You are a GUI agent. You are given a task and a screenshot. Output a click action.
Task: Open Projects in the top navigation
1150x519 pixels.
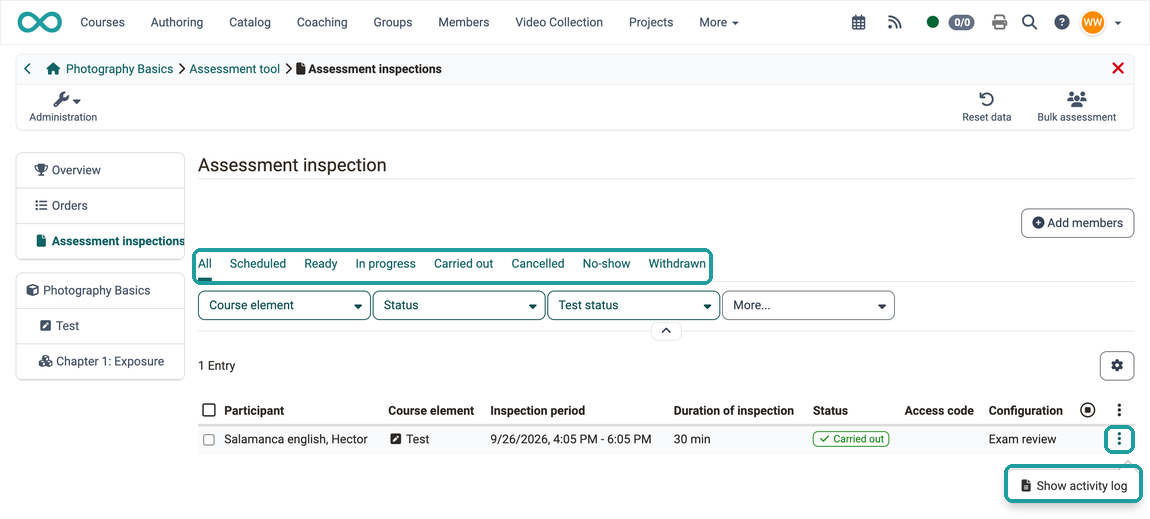tap(651, 22)
